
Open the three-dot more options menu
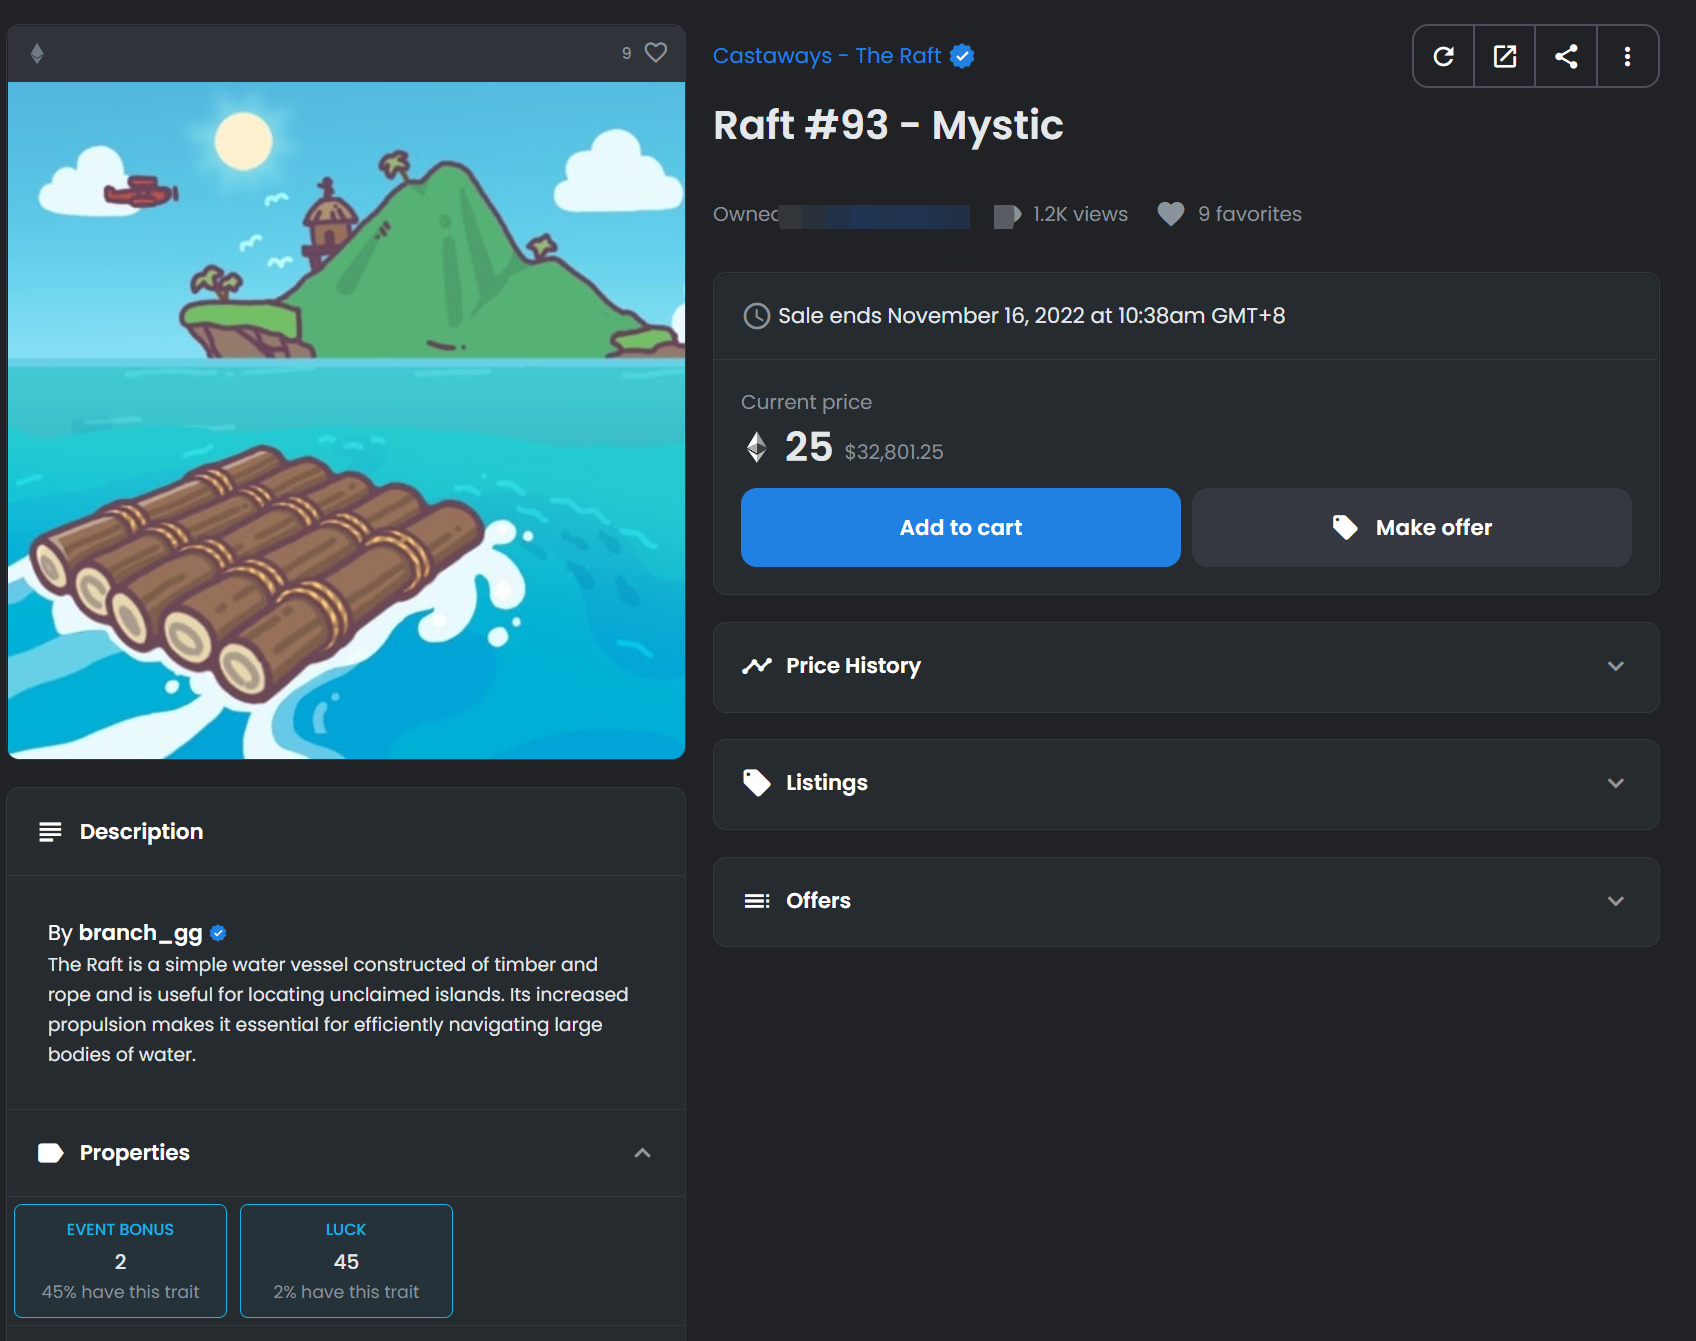[1627, 57]
